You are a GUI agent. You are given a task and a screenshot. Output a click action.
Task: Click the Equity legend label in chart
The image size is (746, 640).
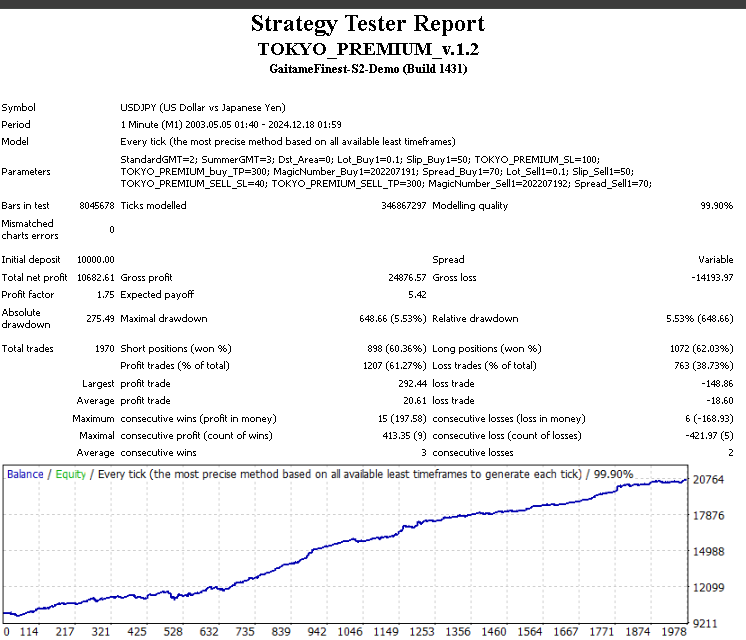[x=68, y=474]
